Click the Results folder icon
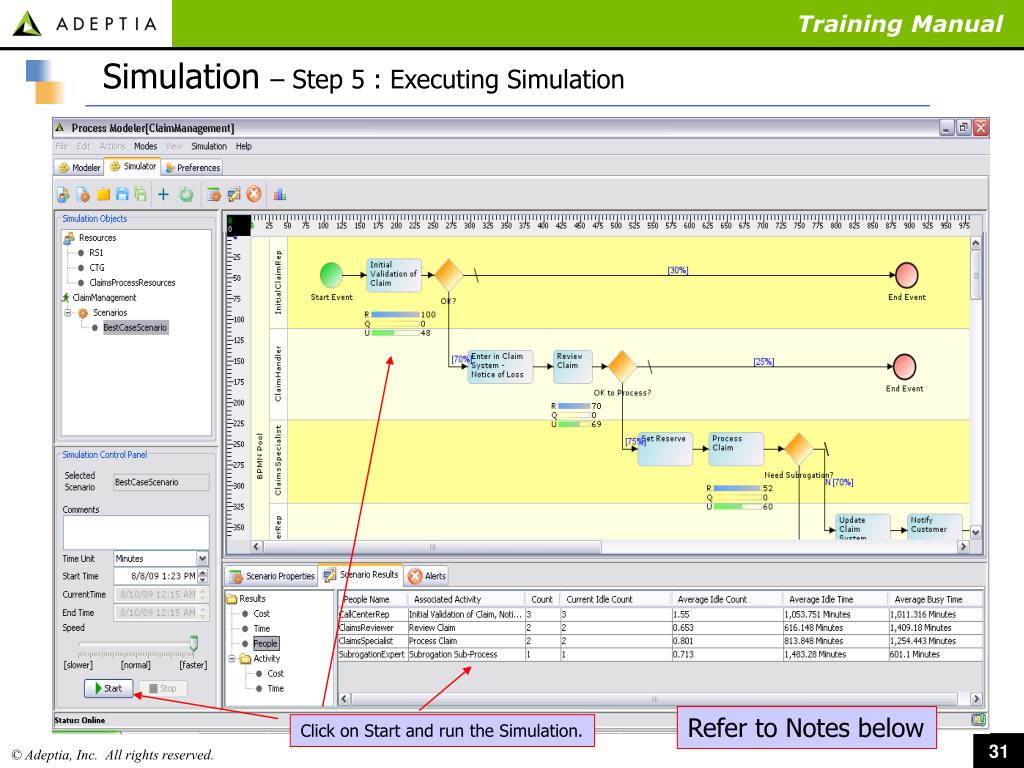 click(232, 599)
